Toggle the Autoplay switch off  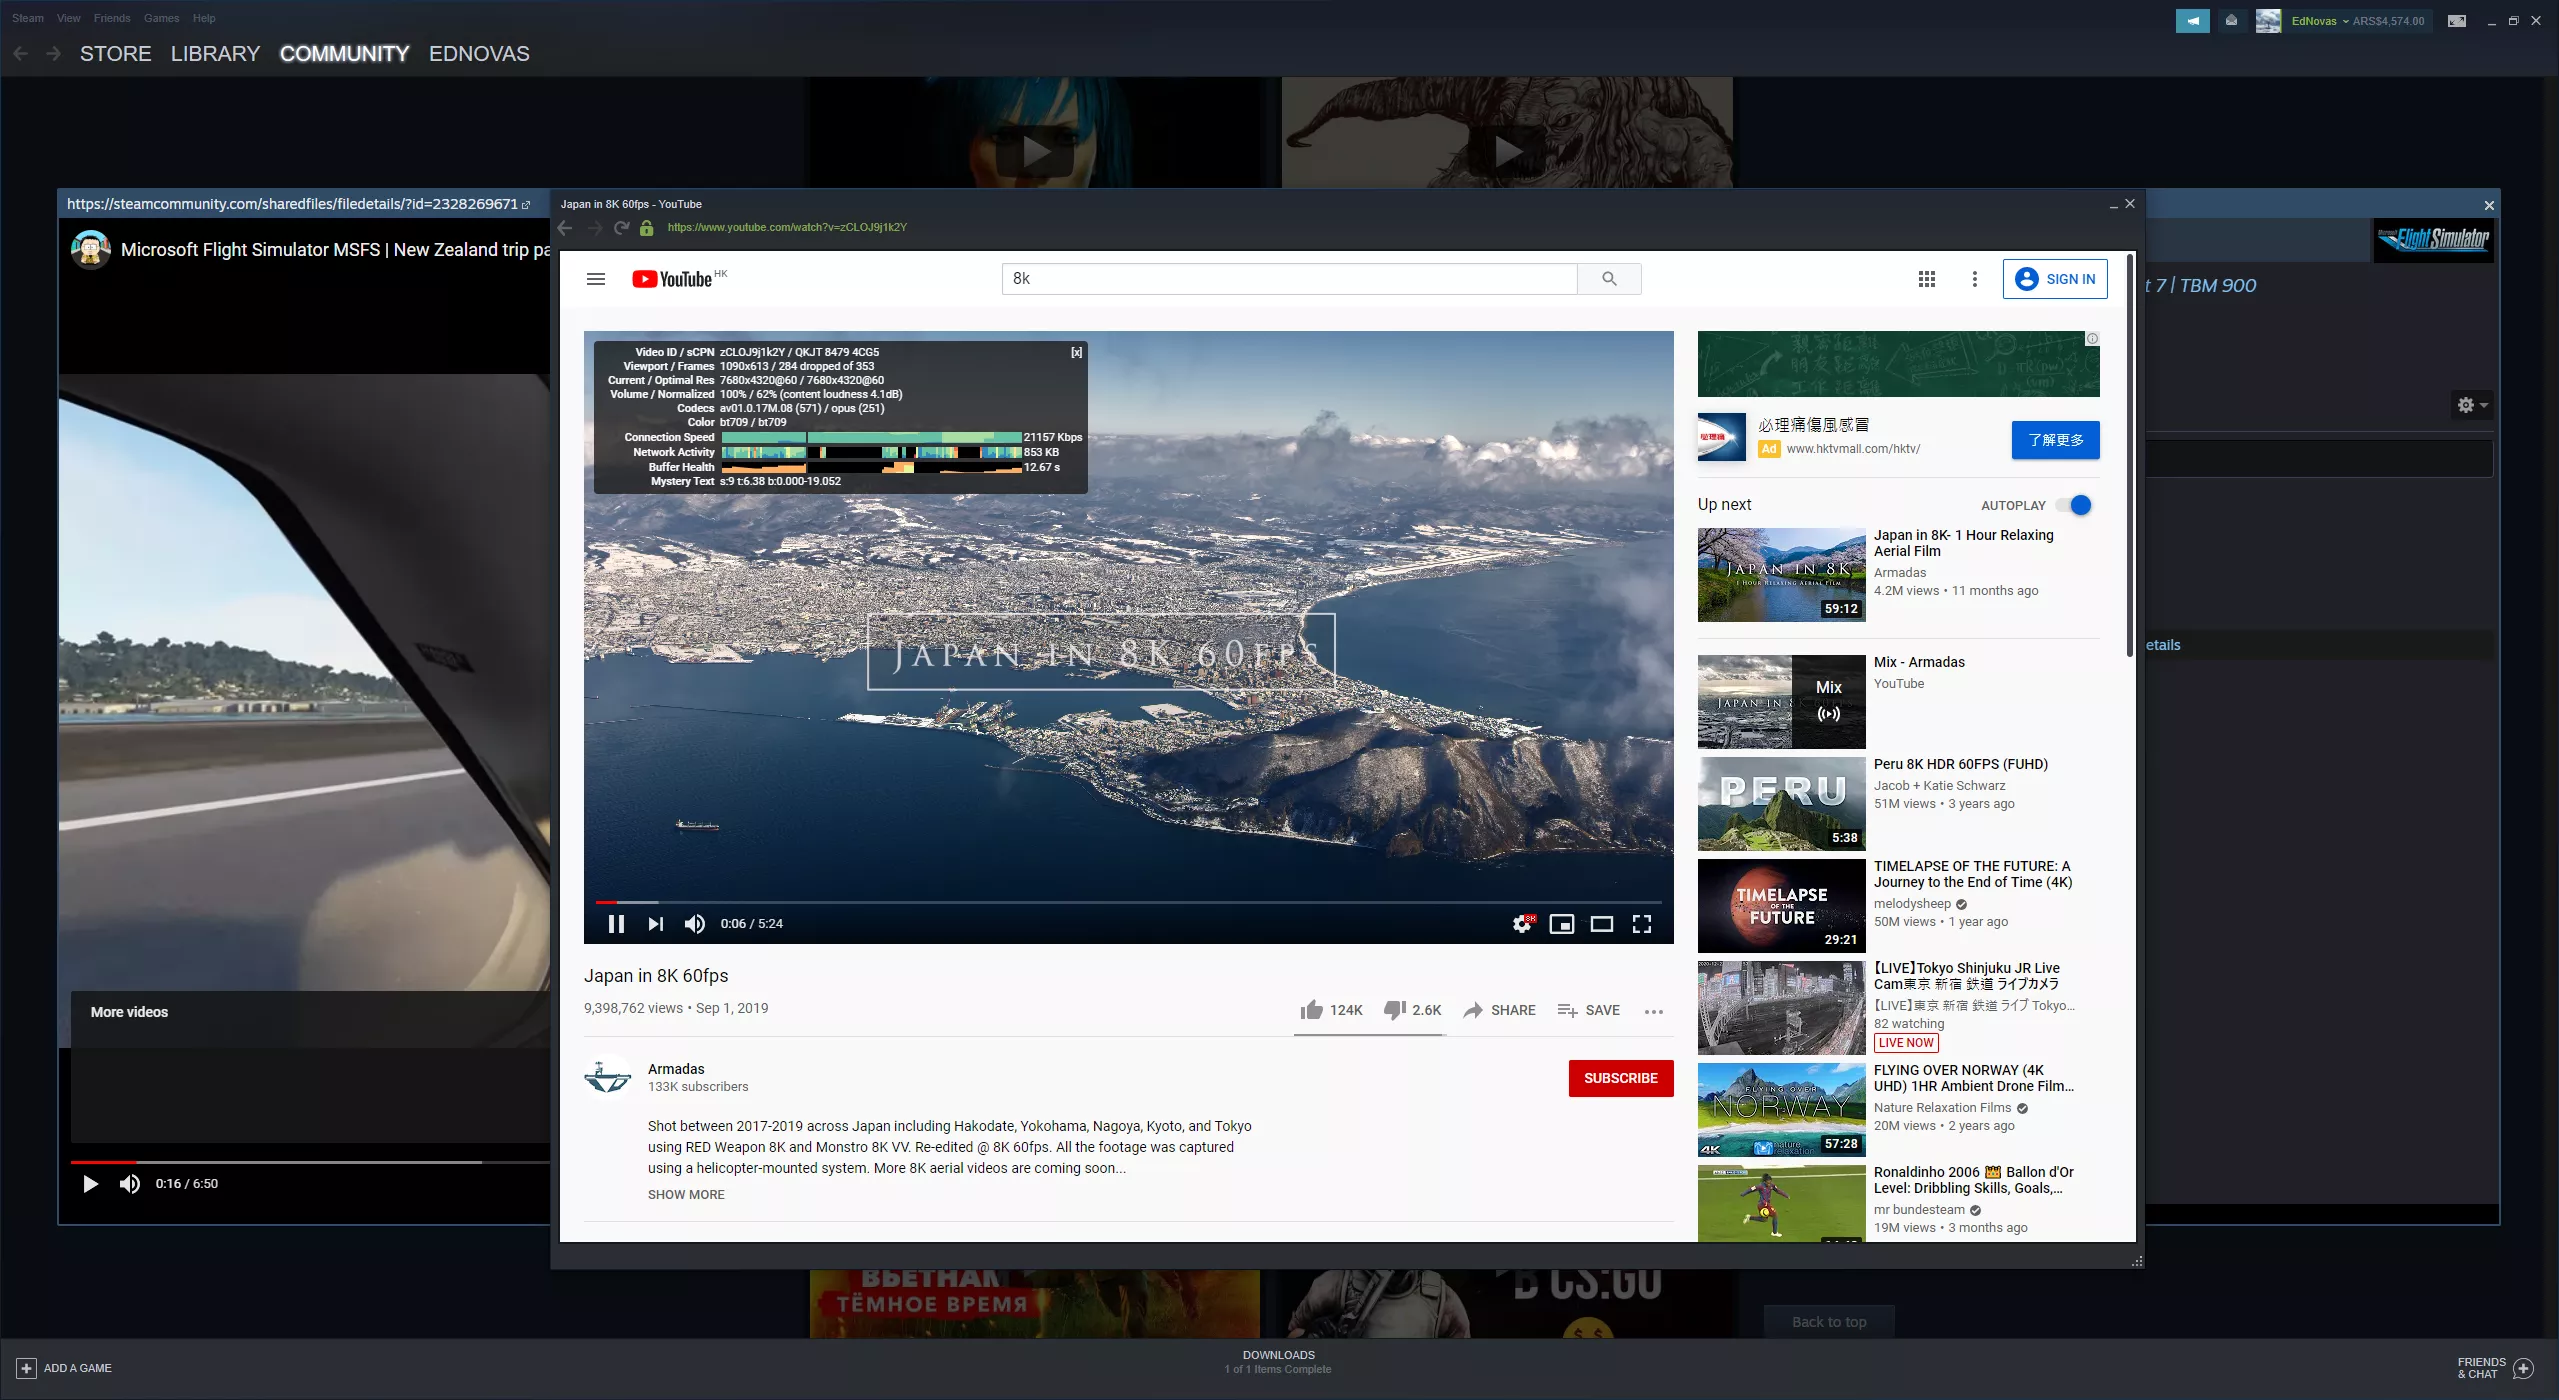[x=2078, y=505]
